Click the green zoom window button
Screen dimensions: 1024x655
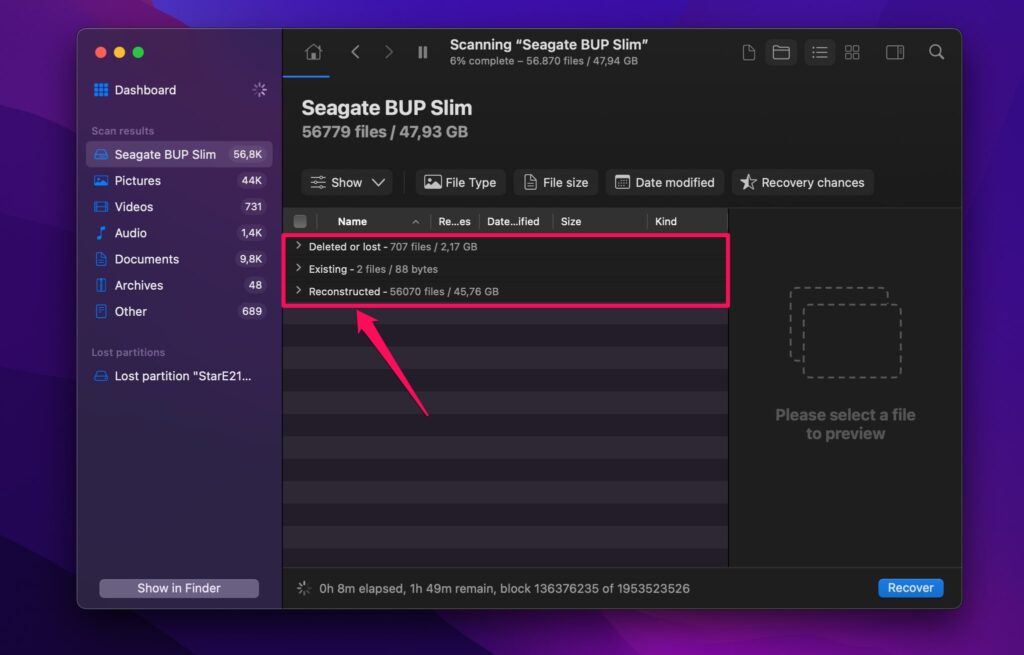pos(138,52)
